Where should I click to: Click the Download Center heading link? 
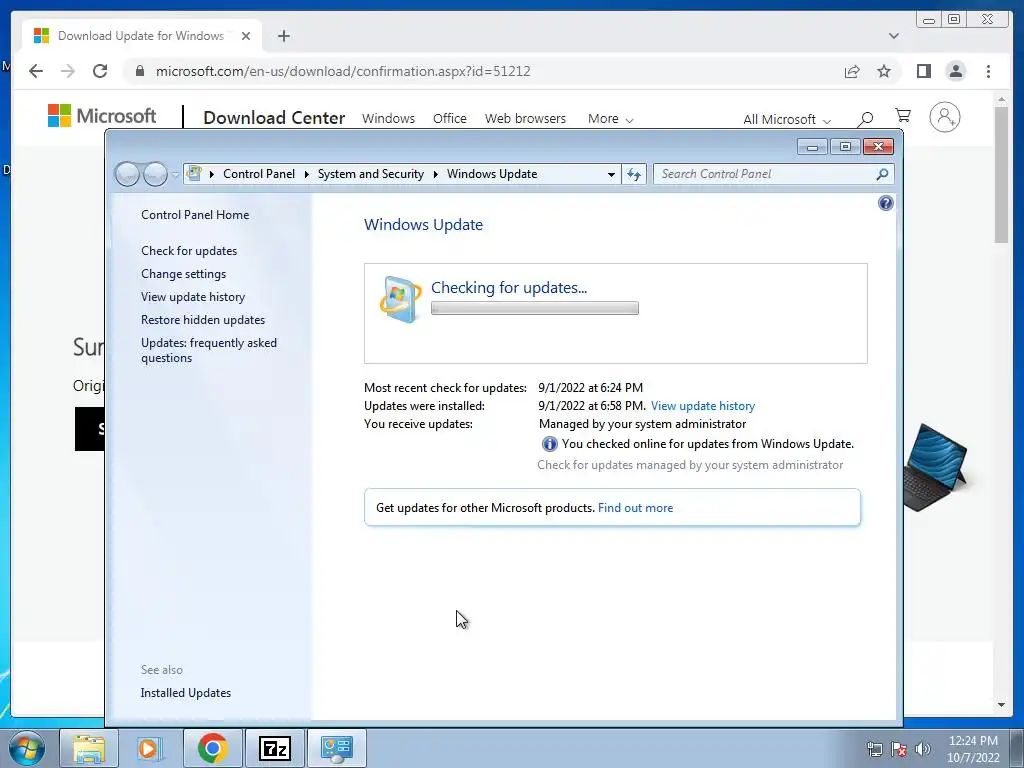pos(274,118)
